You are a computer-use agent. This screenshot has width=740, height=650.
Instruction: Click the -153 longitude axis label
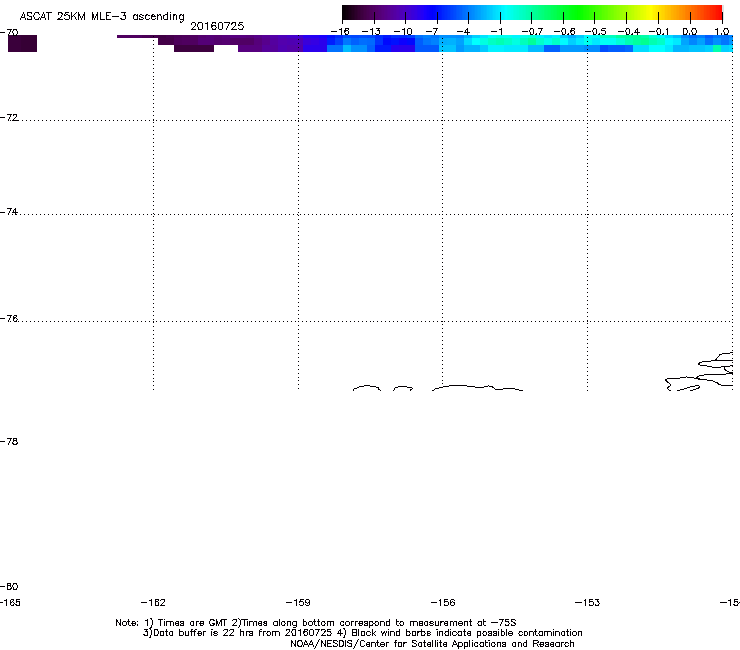588,602
